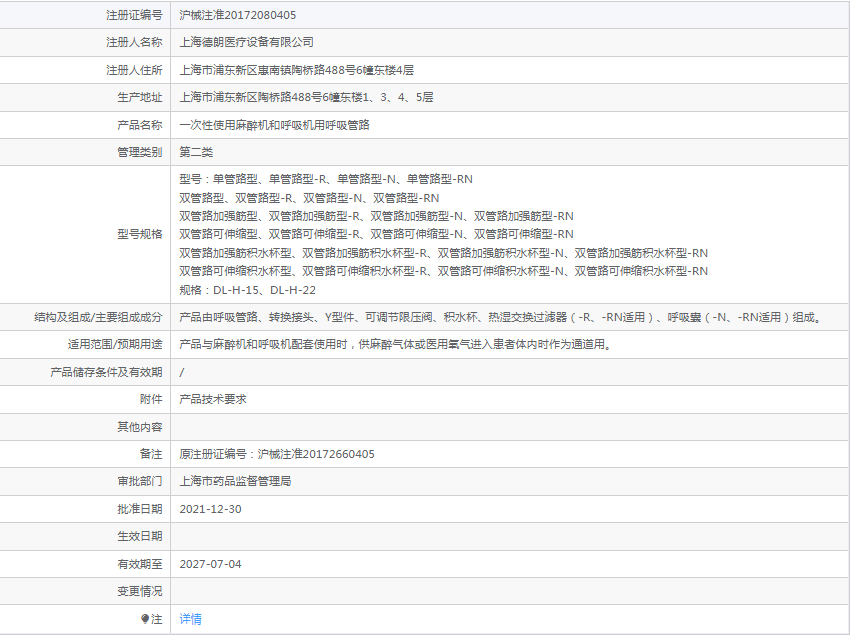Click the 适用范围/预期用途 intended use text
This screenshot has height=641, width=857.
(x=394, y=344)
